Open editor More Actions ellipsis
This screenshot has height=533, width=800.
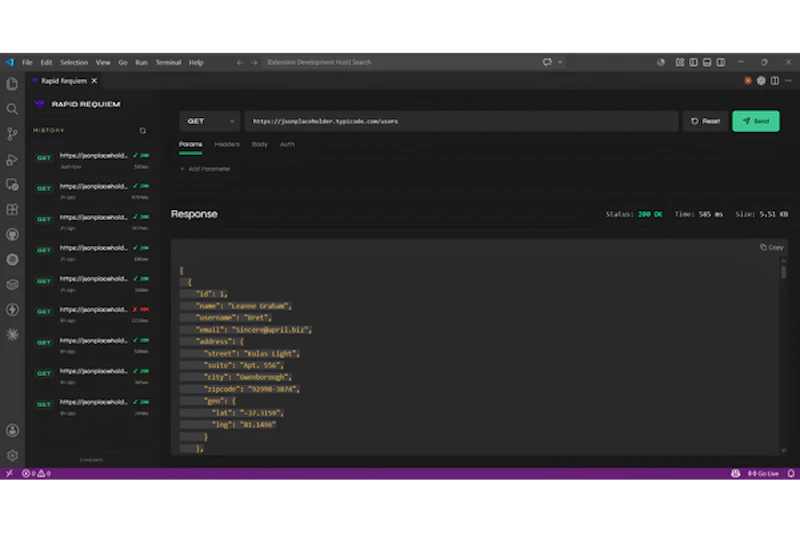click(x=788, y=81)
